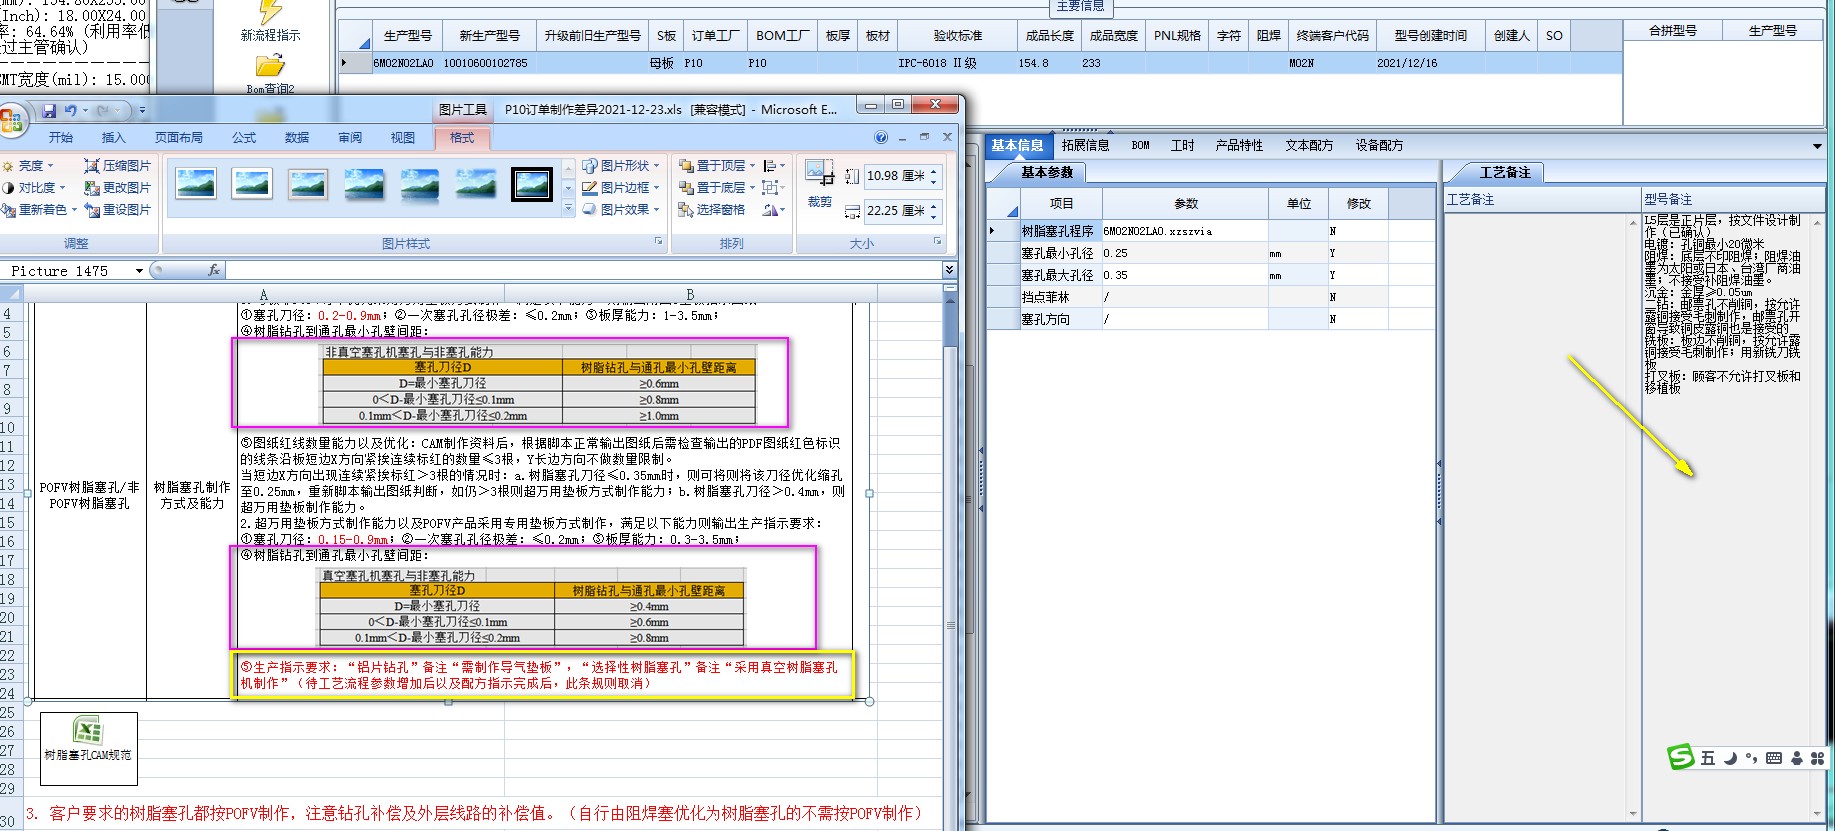
Task: Open 图片形状 picture shape dropdown
Action: (x=621, y=166)
